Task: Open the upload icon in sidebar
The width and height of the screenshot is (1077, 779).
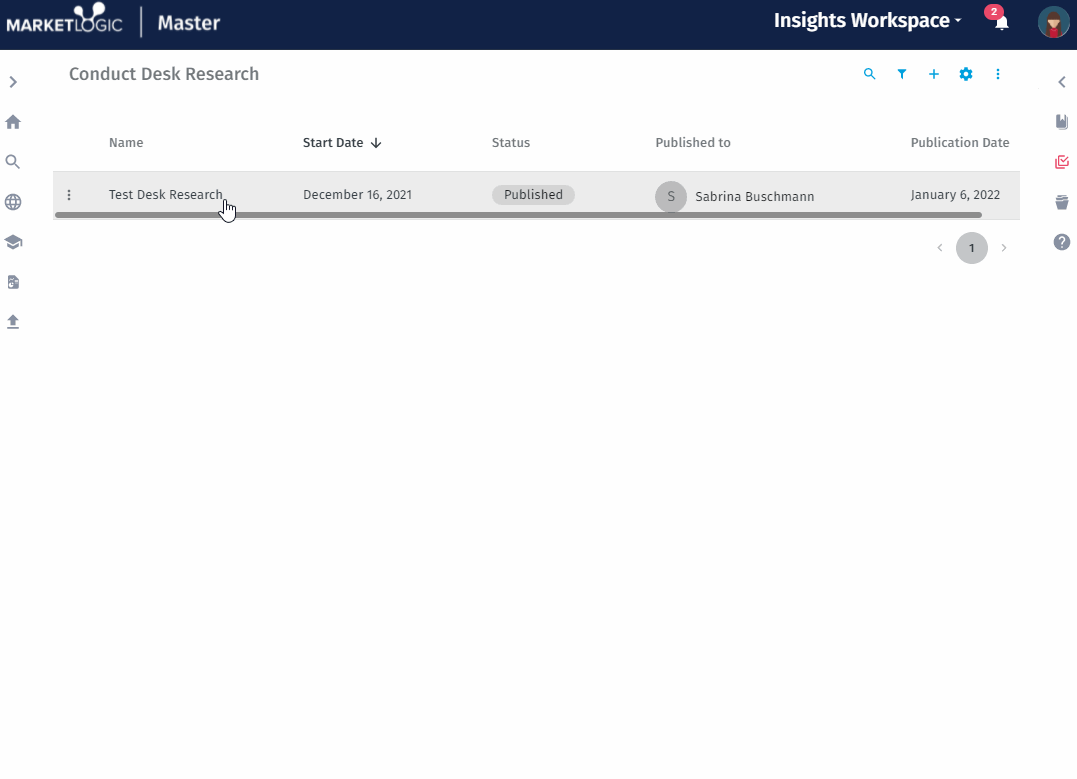Action: 12,321
